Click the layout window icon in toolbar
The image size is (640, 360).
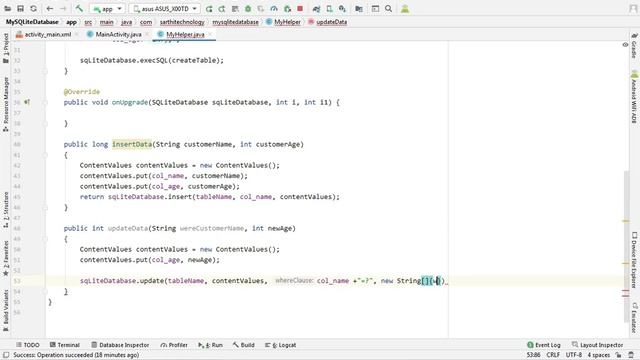point(375,9)
